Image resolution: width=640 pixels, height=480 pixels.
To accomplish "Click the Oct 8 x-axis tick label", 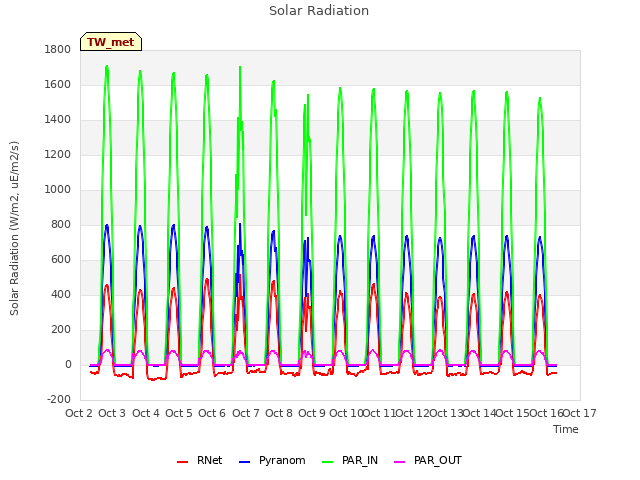I will (x=279, y=413).
